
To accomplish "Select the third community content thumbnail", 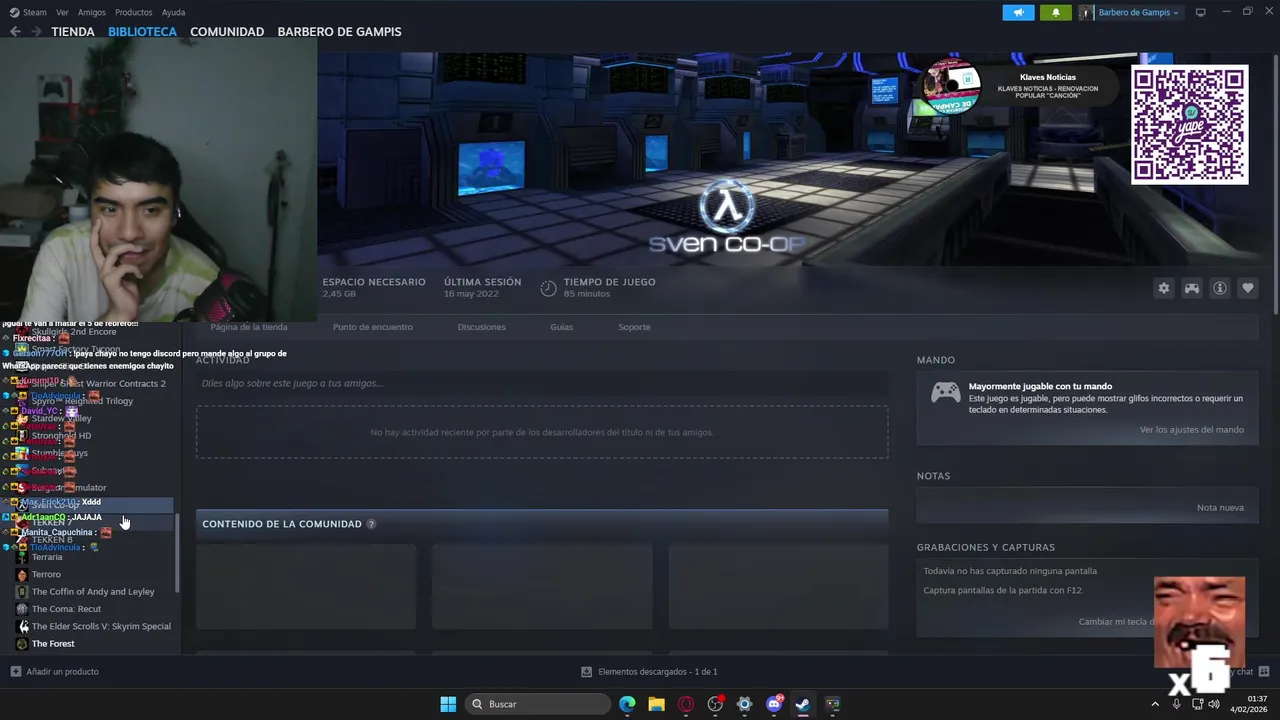I will tap(778, 587).
